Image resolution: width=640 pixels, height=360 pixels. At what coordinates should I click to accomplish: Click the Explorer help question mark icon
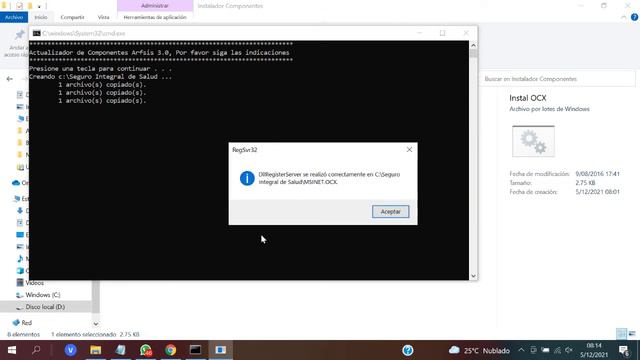tap(634, 17)
